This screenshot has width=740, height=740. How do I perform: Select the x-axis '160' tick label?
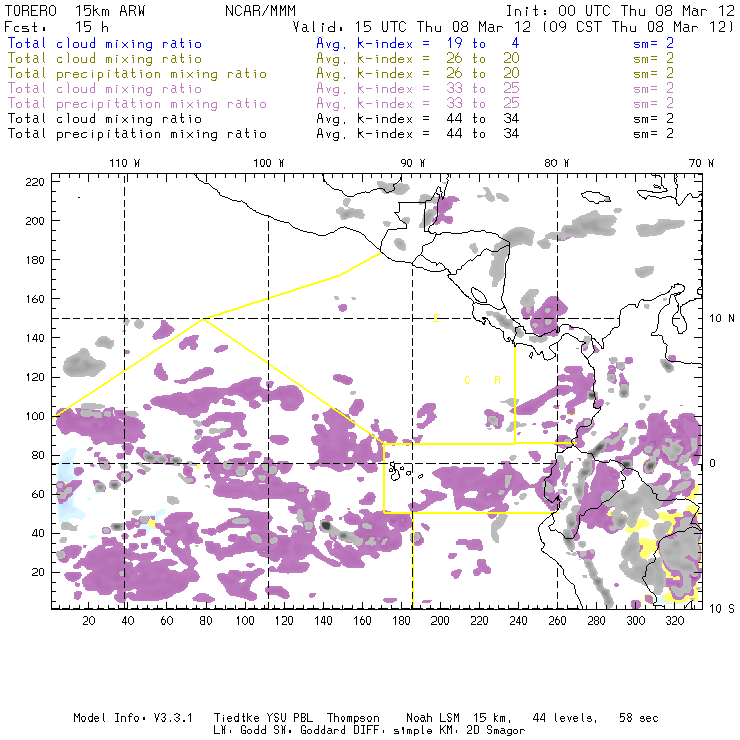[362, 621]
